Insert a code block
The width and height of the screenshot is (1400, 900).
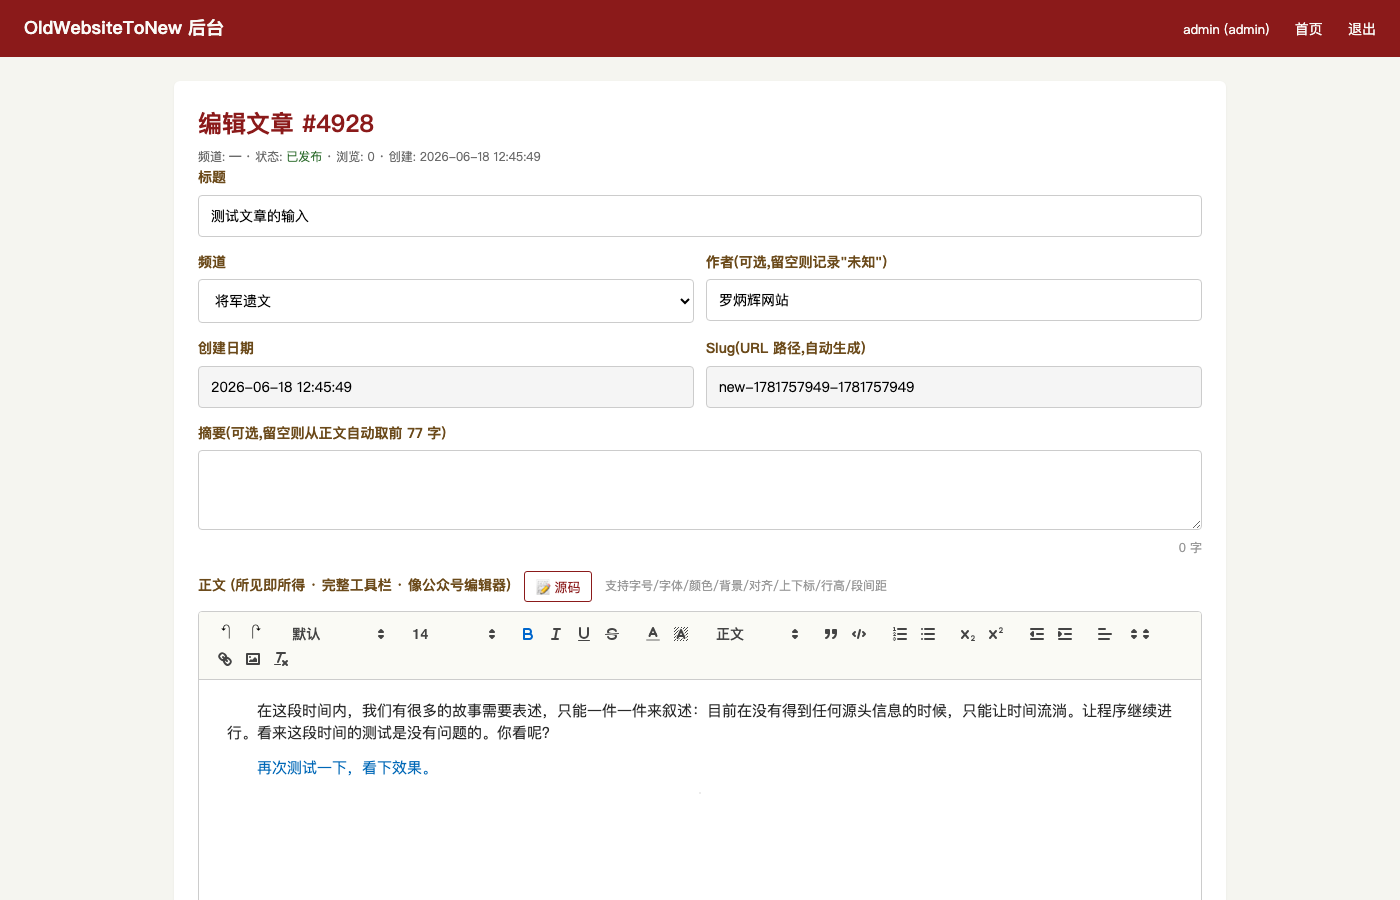coord(859,634)
